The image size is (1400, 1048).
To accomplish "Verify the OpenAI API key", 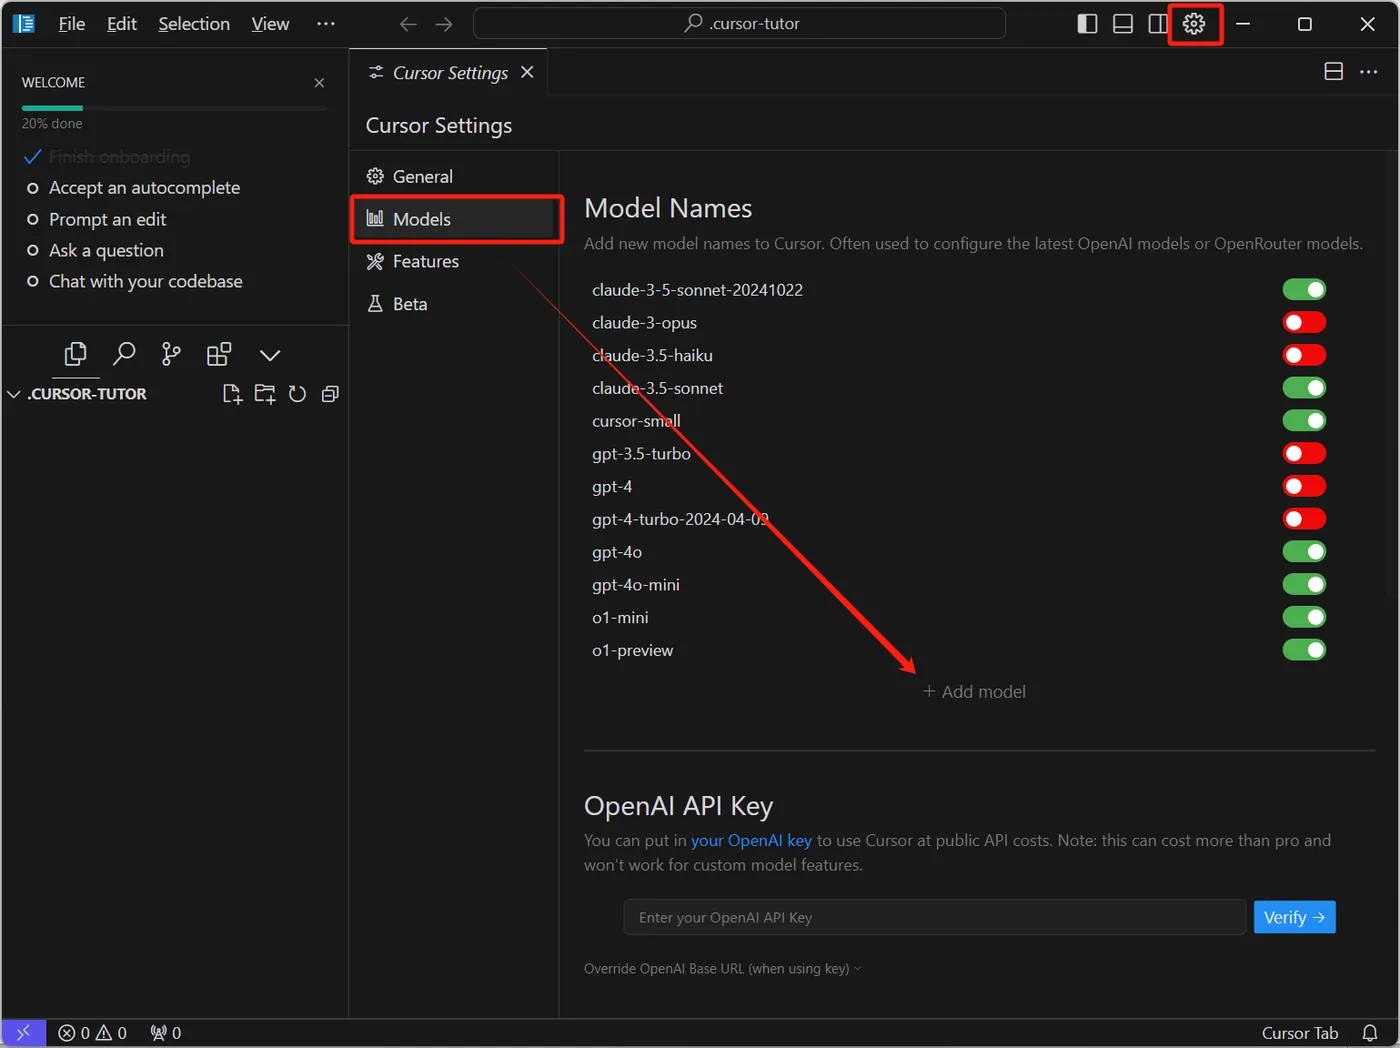I will pos(1295,917).
